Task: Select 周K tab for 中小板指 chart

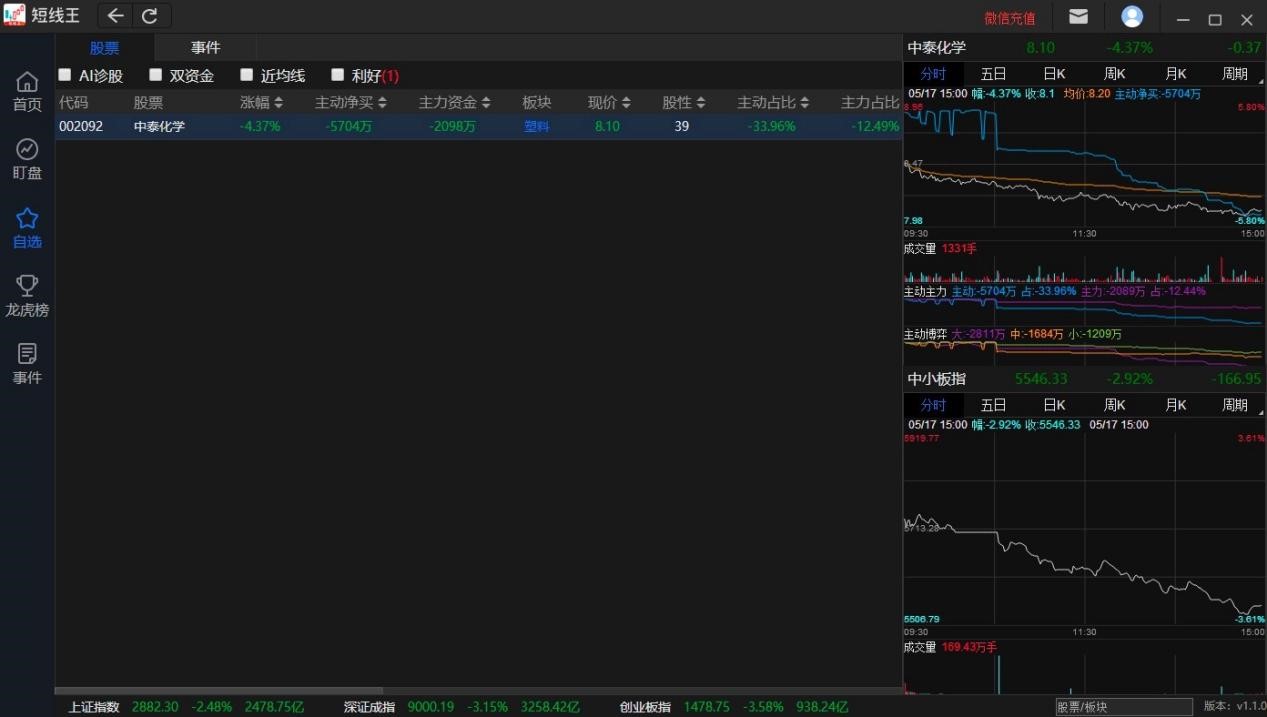Action: click(1114, 405)
